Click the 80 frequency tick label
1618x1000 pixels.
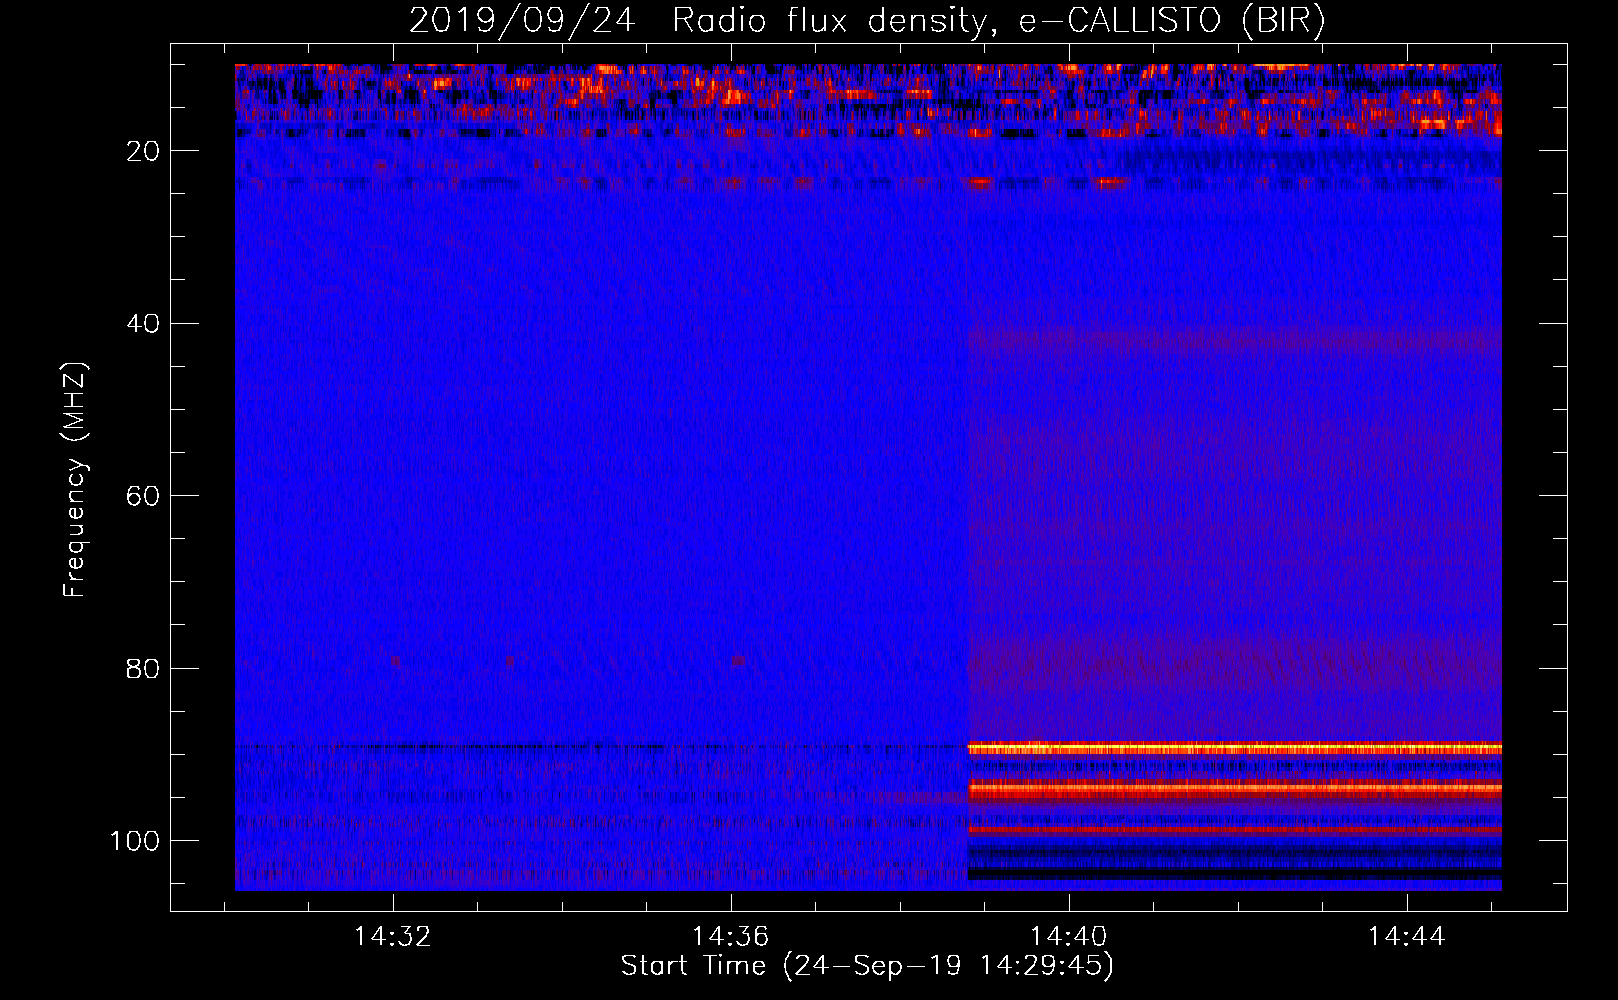coord(144,668)
